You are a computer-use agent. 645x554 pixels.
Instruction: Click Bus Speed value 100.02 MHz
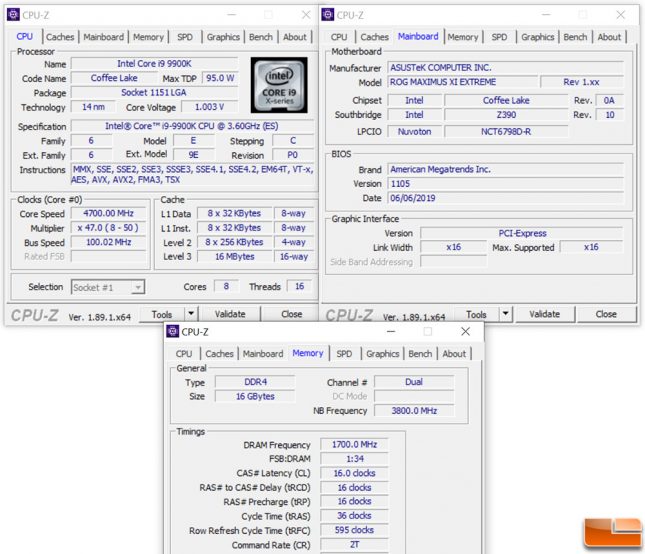coord(109,242)
